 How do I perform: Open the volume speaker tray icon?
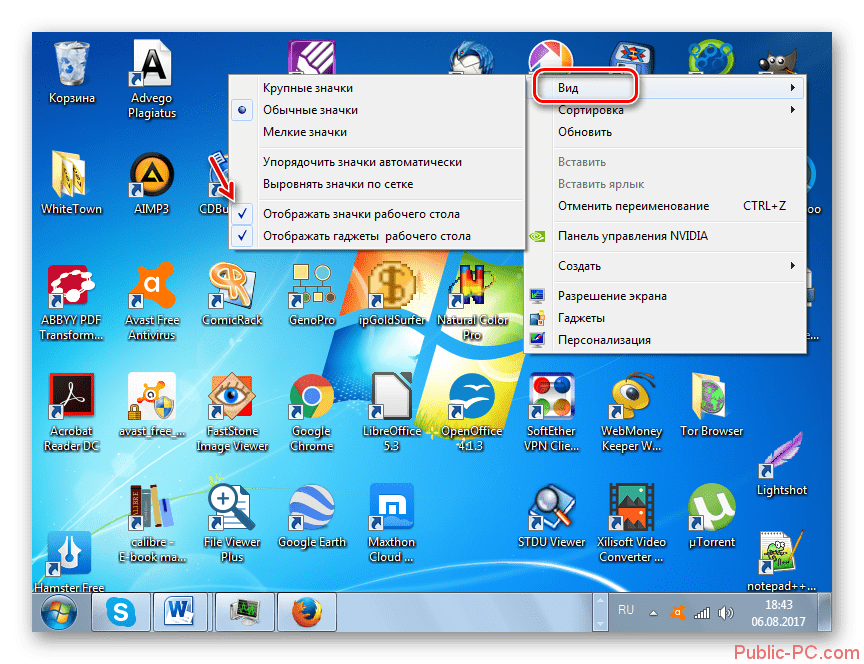(x=726, y=613)
